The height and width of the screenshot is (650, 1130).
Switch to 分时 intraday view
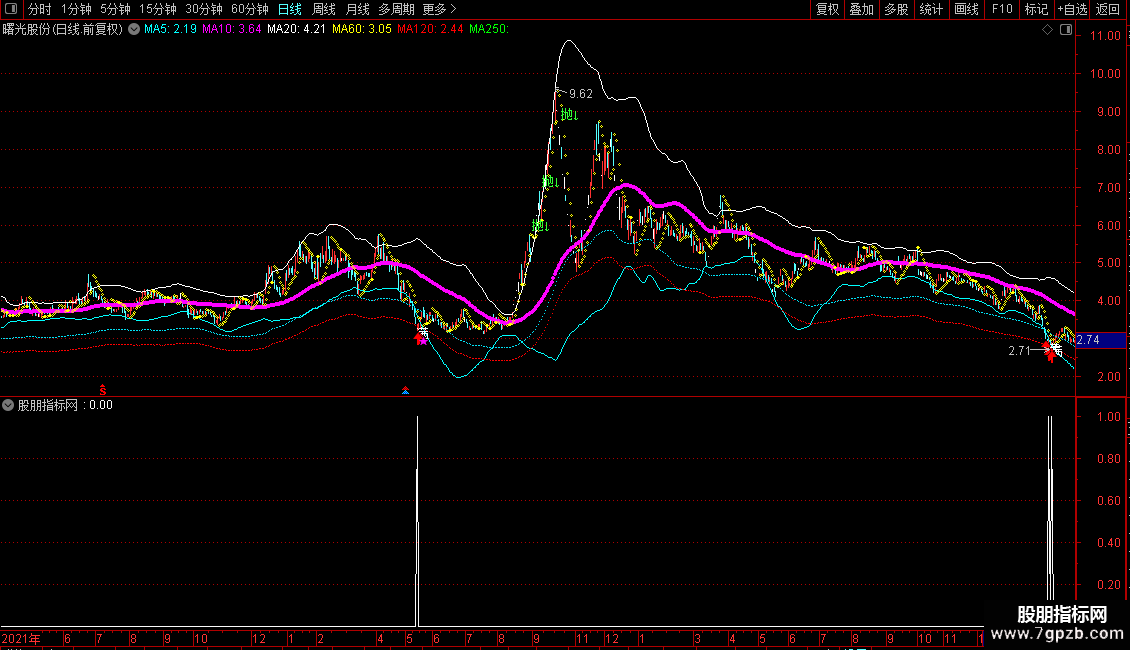point(40,9)
